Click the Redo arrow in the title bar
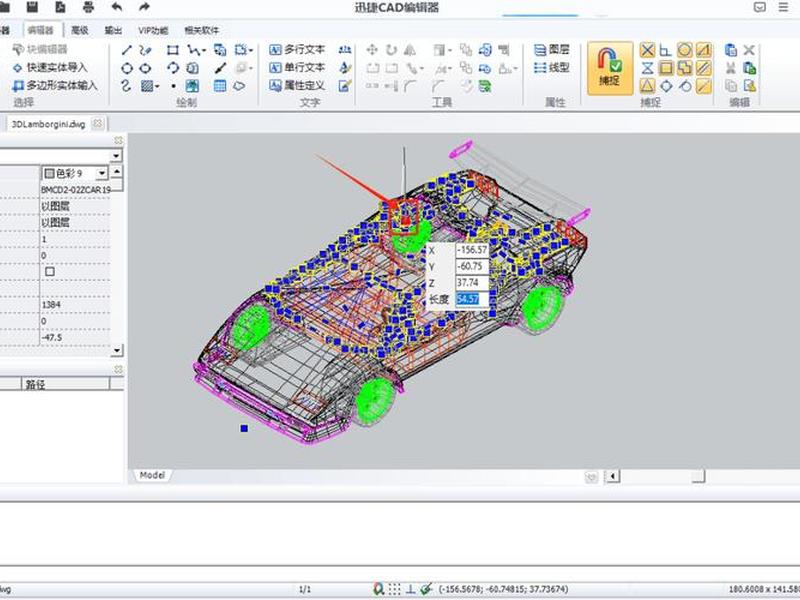The height and width of the screenshot is (600, 800). [x=144, y=7]
